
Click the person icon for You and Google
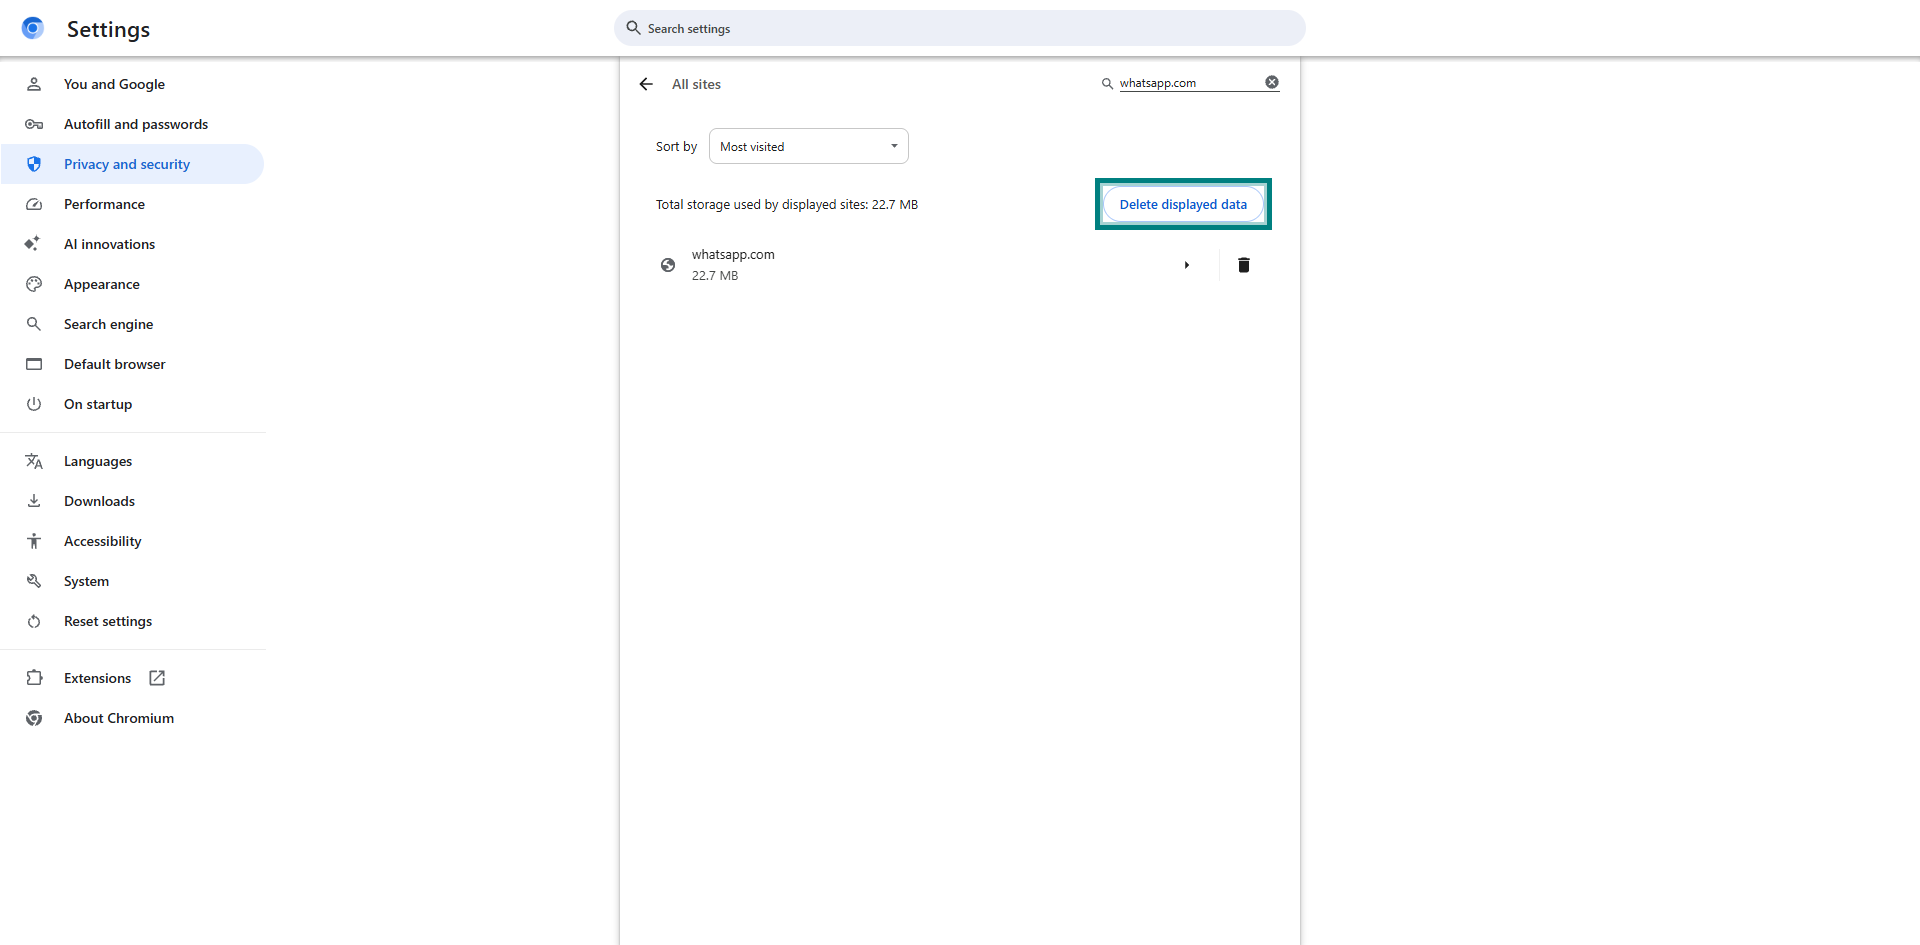(34, 84)
